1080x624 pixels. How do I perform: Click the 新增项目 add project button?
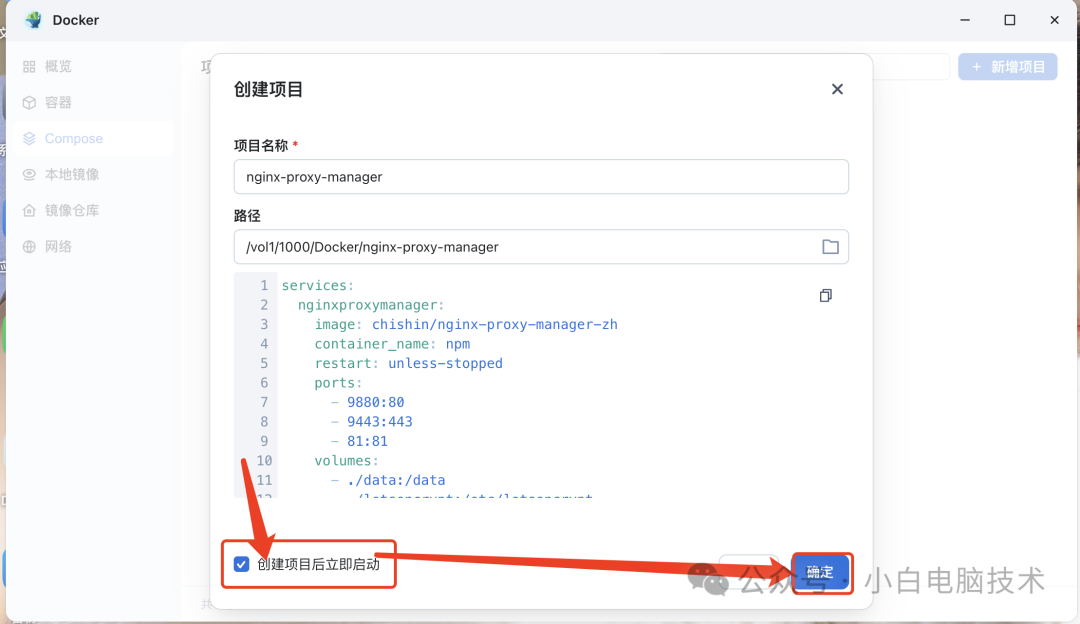[1008, 67]
